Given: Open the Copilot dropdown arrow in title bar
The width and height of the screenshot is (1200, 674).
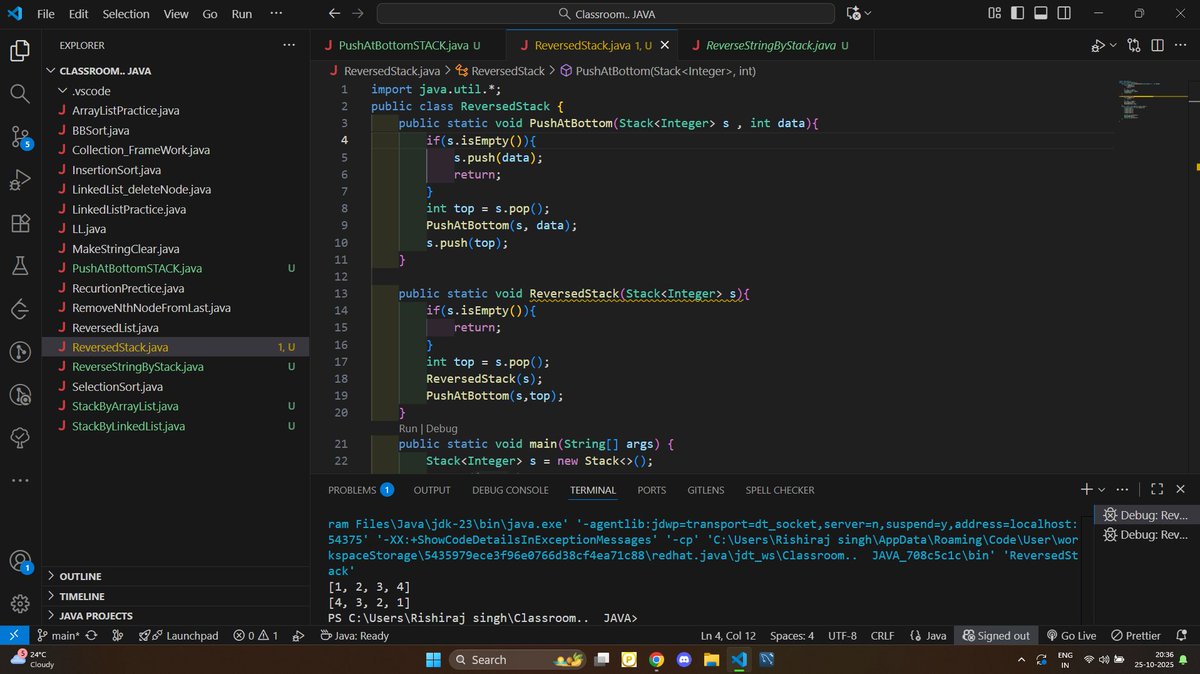Looking at the screenshot, I should tap(867, 13).
